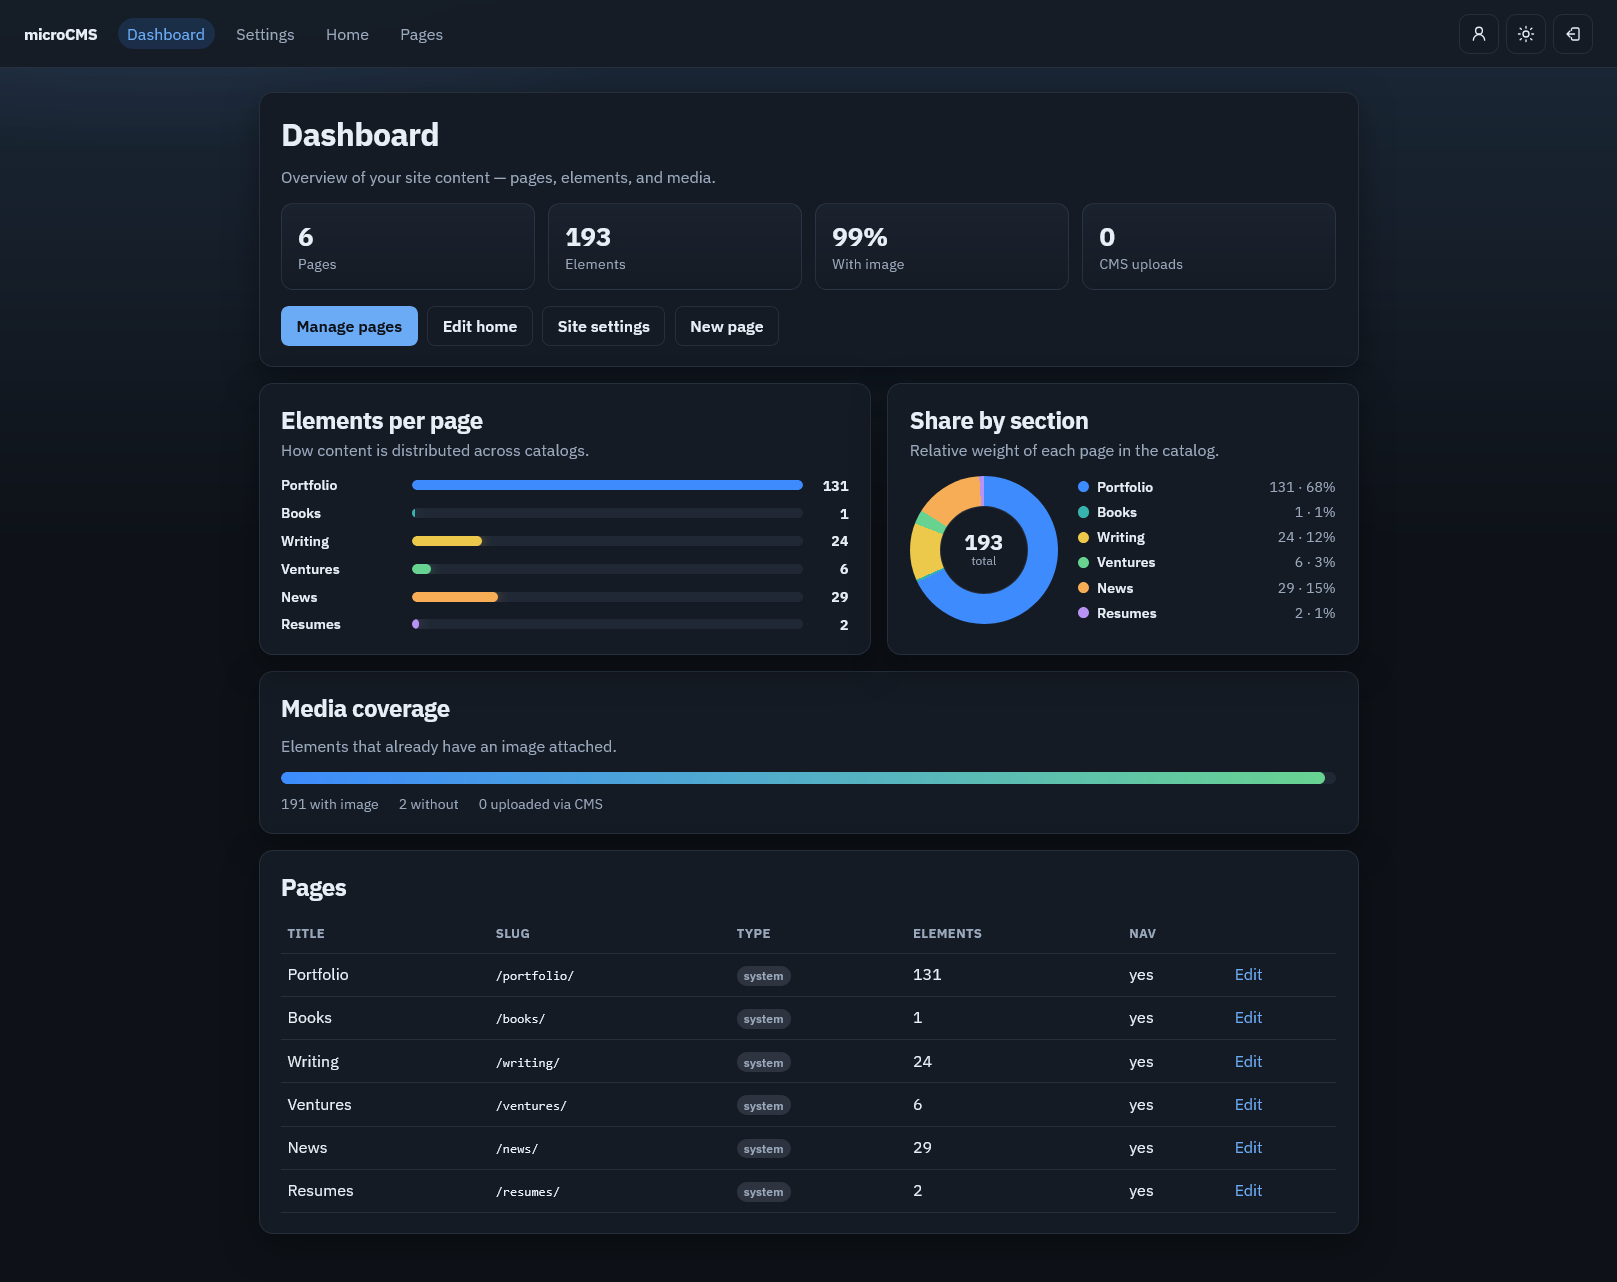The width and height of the screenshot is (1617, 1282).
Task: Toggle light theme with sun icon
Action: coord(1525,34)
